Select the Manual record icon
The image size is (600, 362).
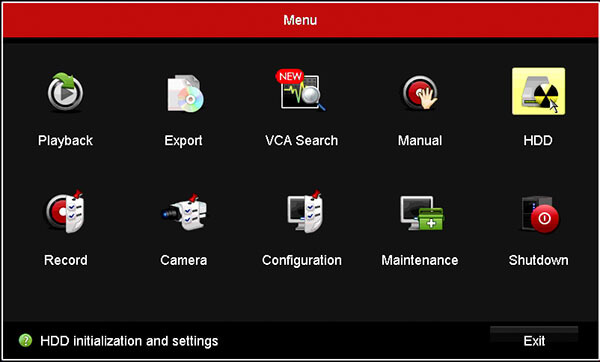420,92
